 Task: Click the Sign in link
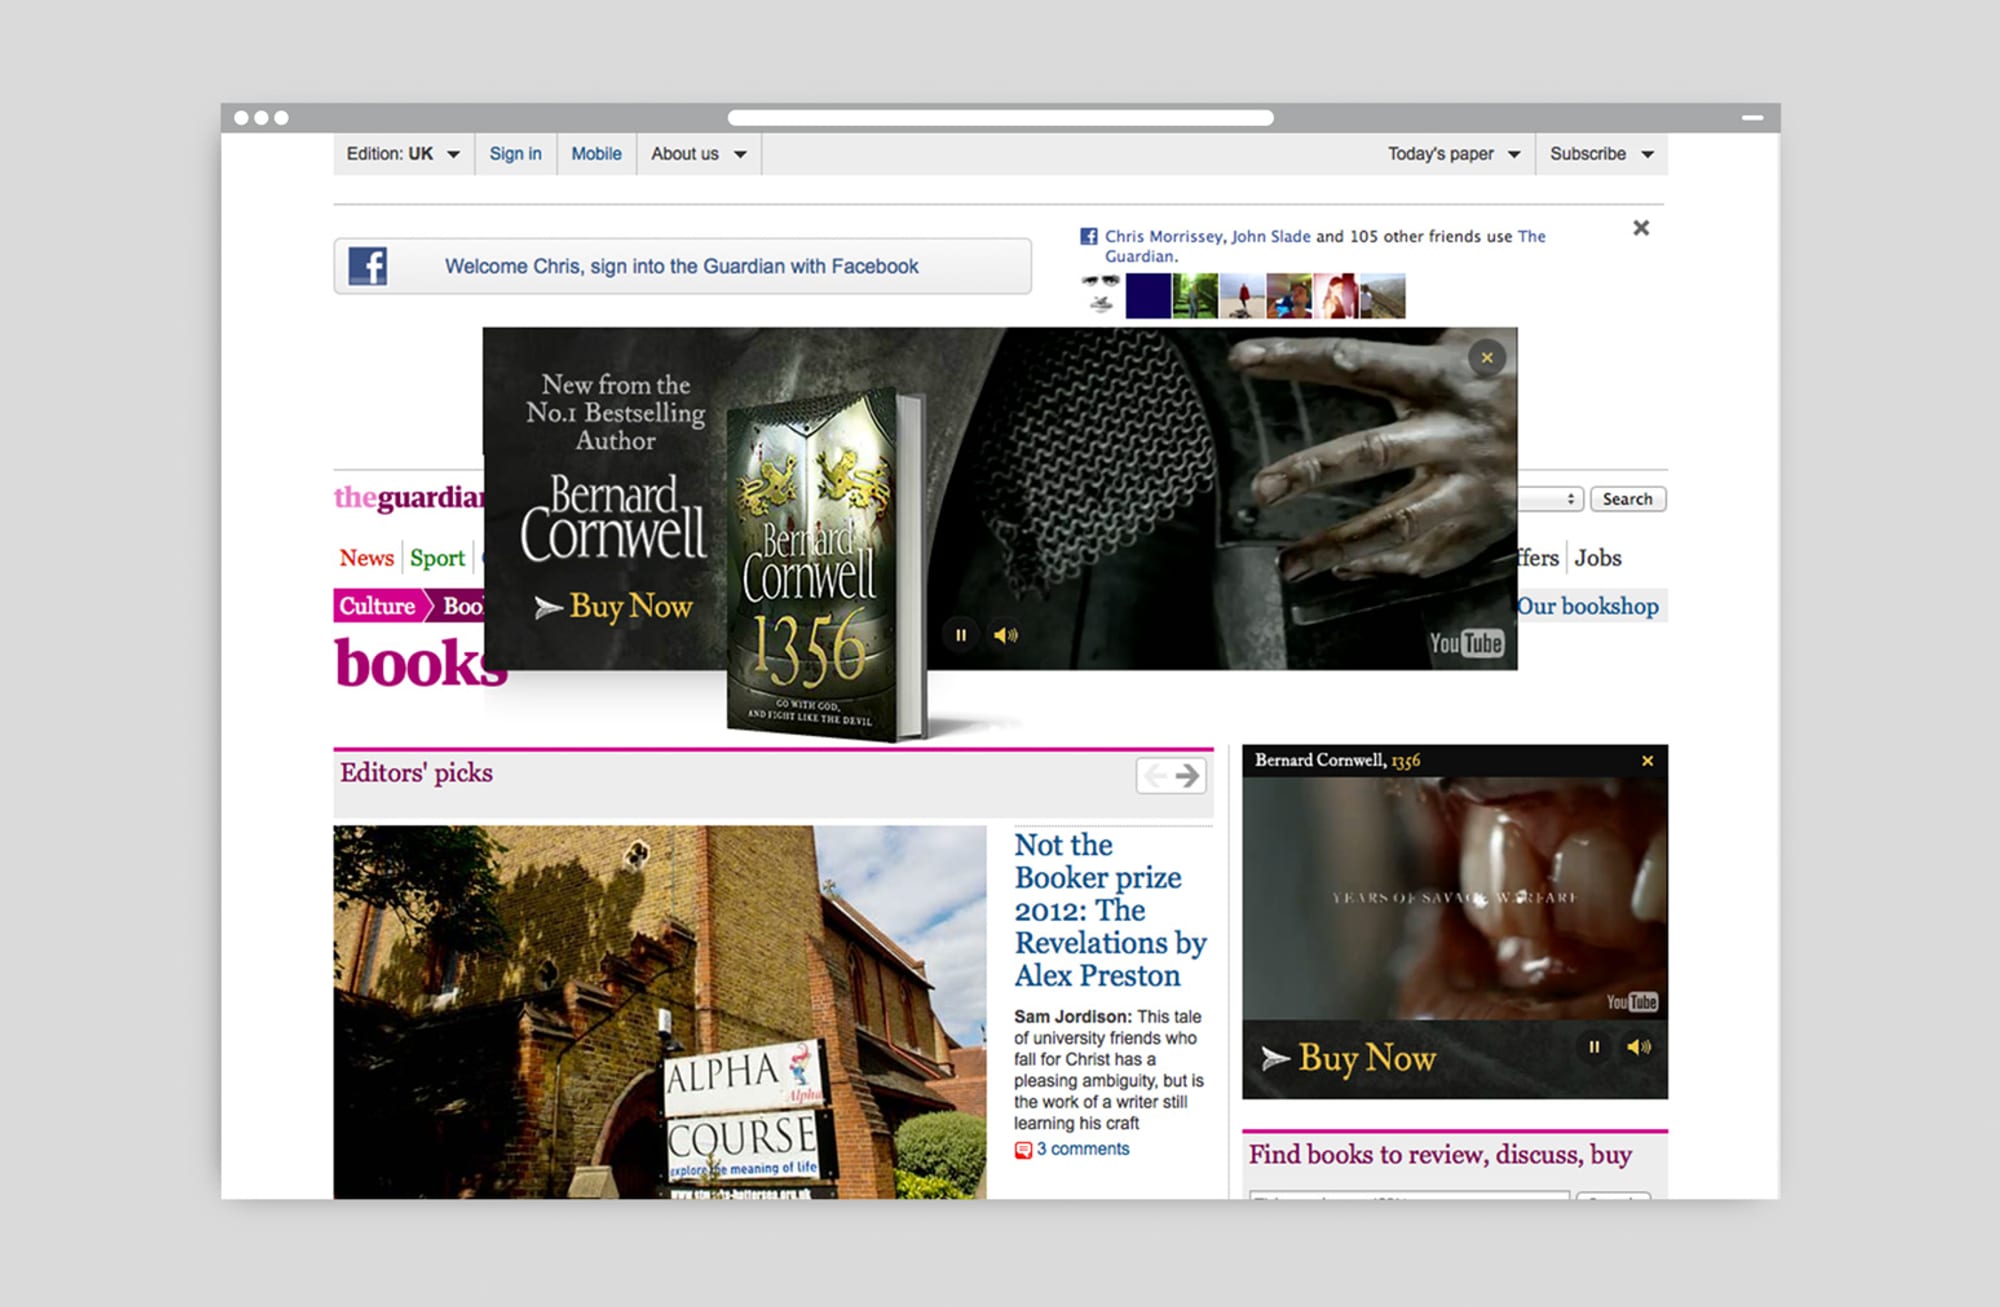[x=515, y=154]
